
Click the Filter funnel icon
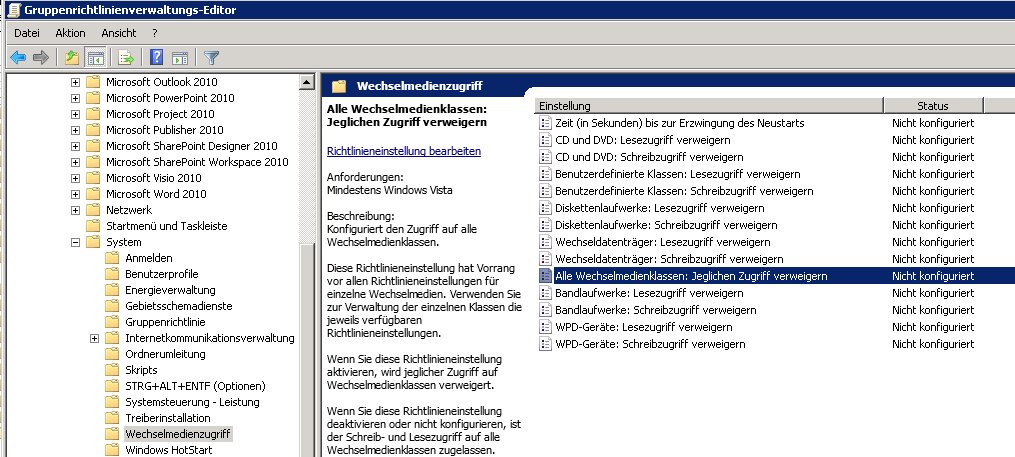tap(211, 57)
